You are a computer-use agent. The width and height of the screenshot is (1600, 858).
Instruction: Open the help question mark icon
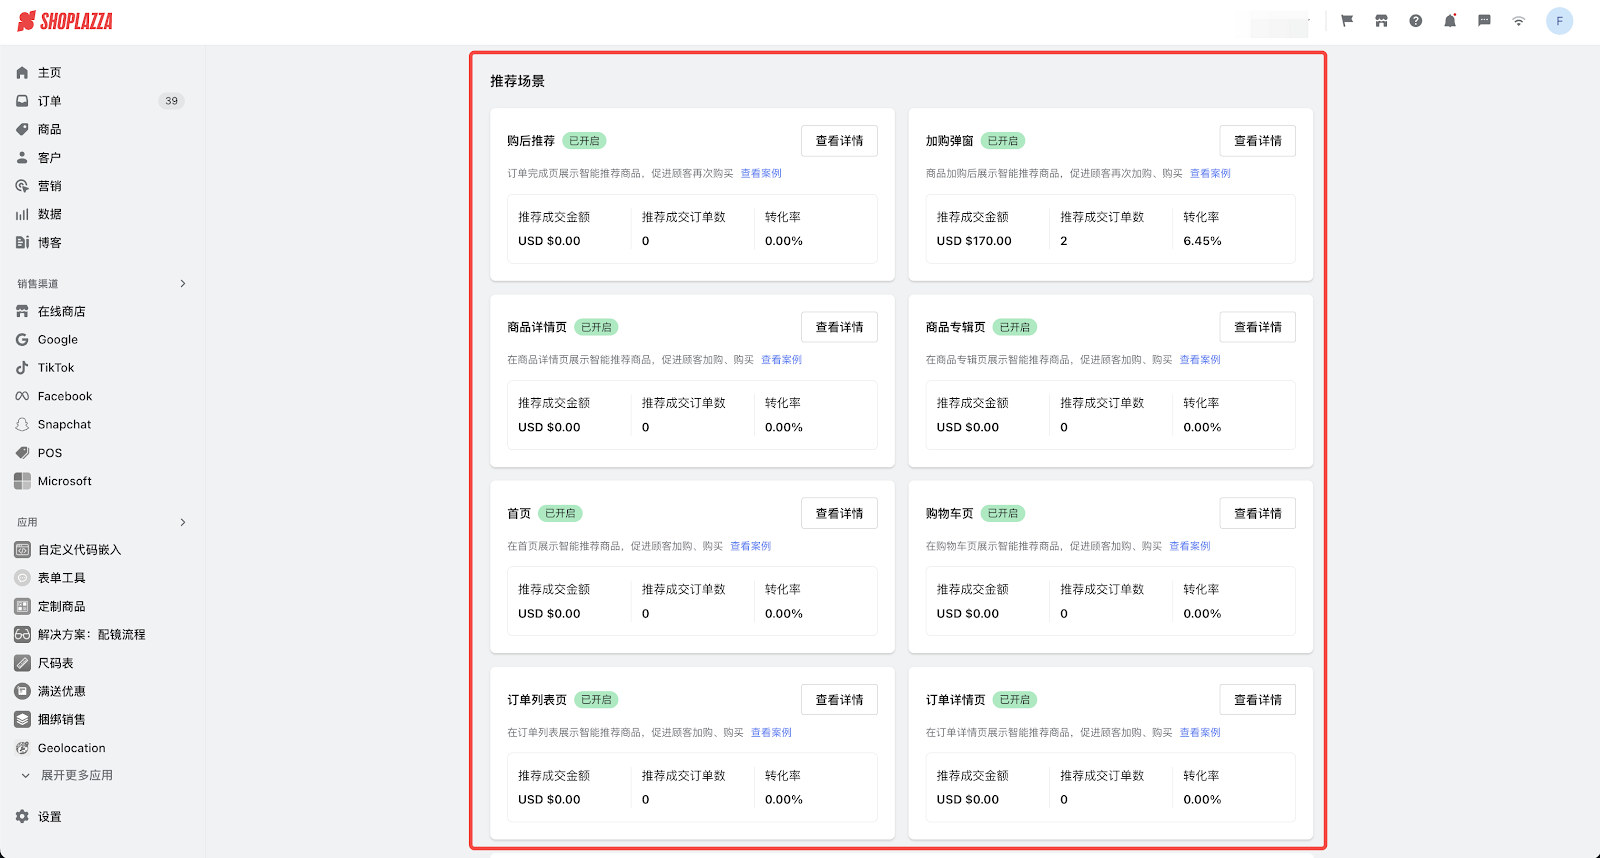[1416, 21]
